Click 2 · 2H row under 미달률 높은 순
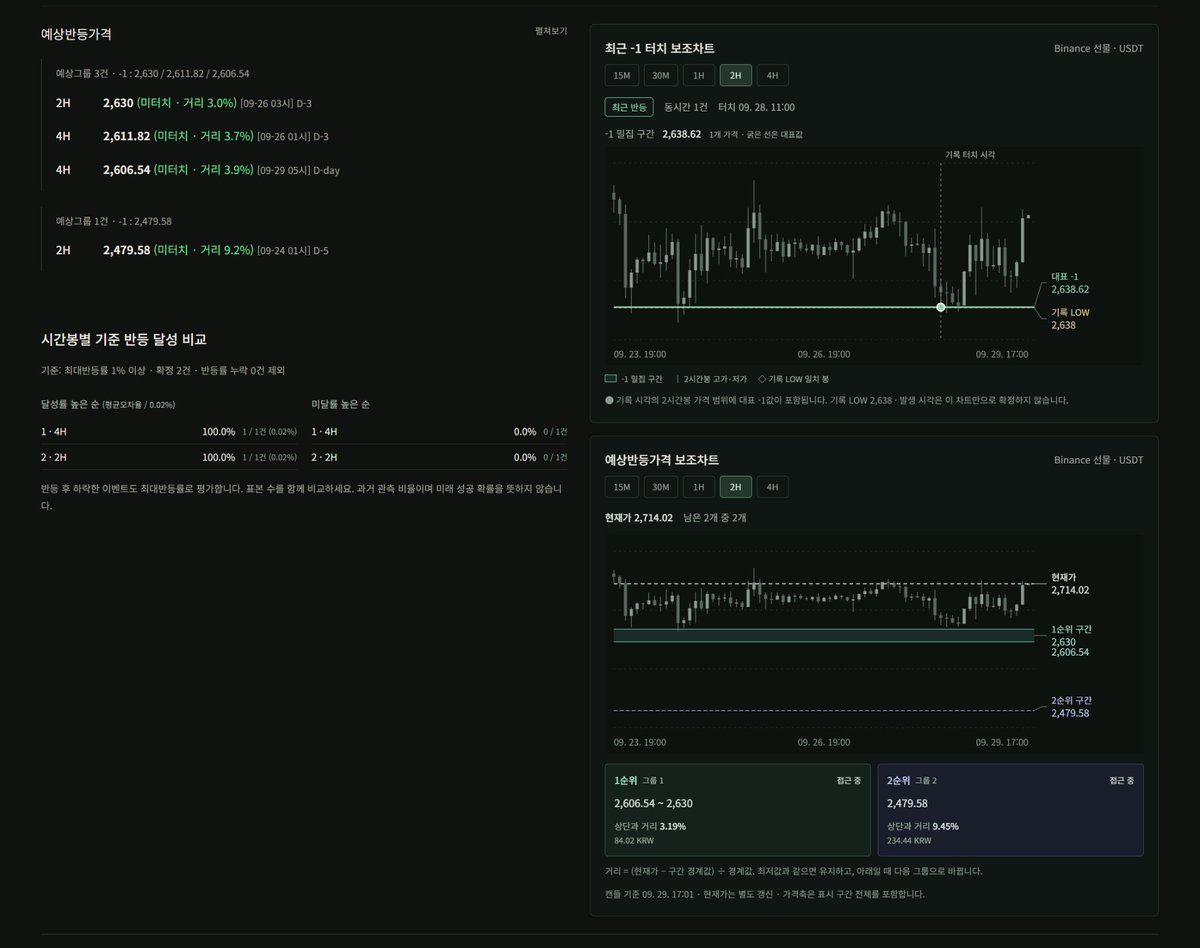Image resolution: width=1200 pixels, height=948 pixels. pos(439,457)
